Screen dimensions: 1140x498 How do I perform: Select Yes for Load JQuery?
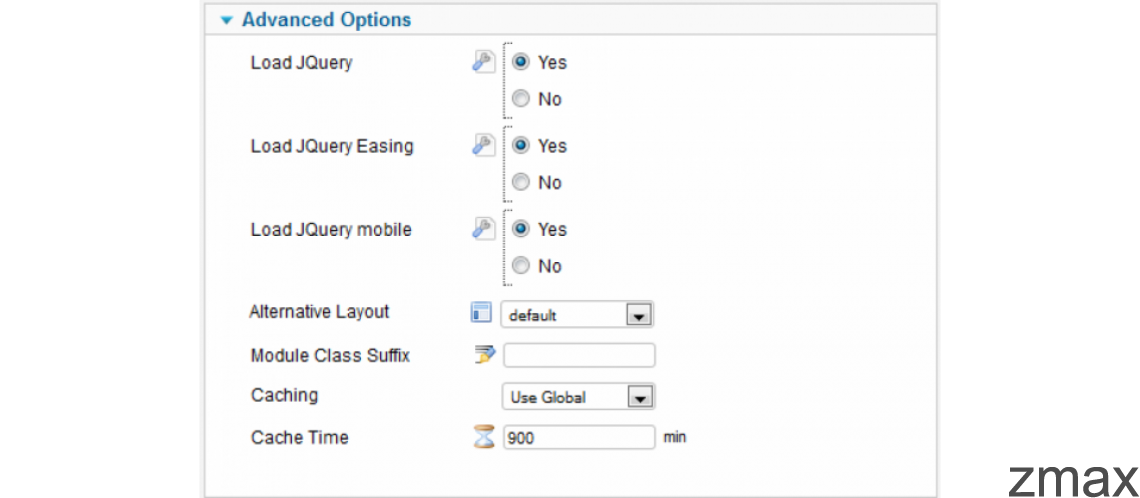(x=521, y=62)
